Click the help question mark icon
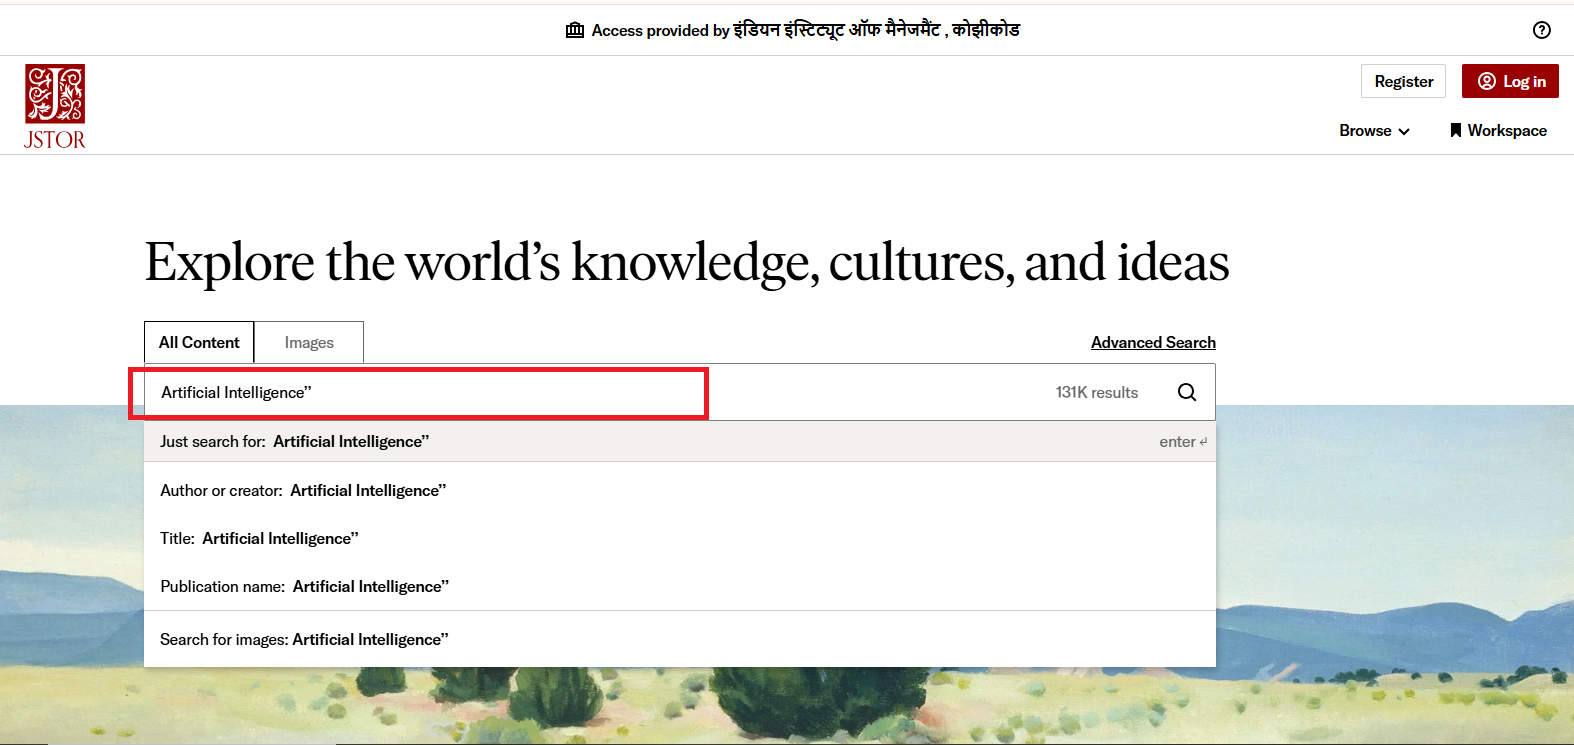1574x745 pixels. (x=1541, y=30)
